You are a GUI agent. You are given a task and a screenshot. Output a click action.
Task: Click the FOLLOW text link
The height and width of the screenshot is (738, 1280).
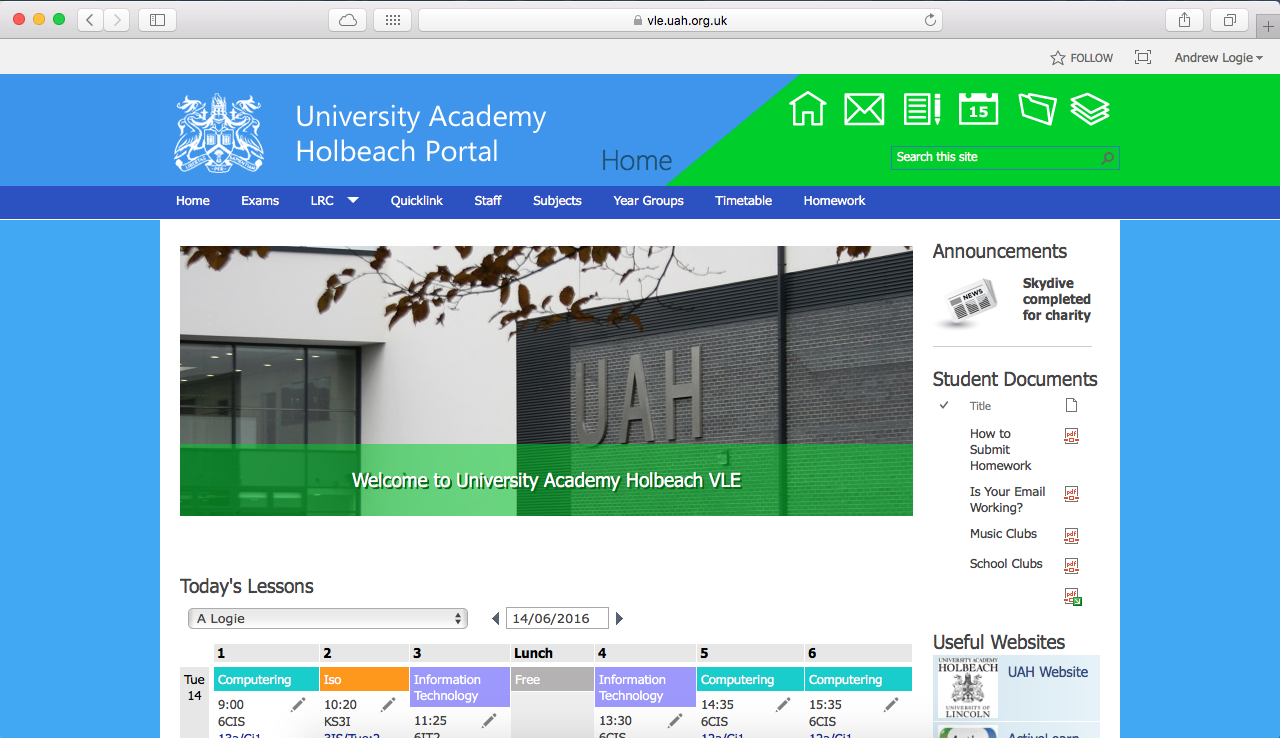coord(1091,58)
